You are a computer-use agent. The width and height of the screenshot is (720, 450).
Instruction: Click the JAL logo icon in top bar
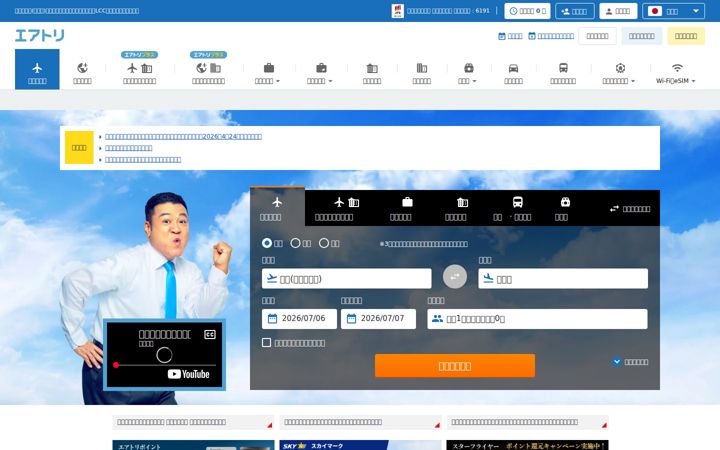pos(398,11)
